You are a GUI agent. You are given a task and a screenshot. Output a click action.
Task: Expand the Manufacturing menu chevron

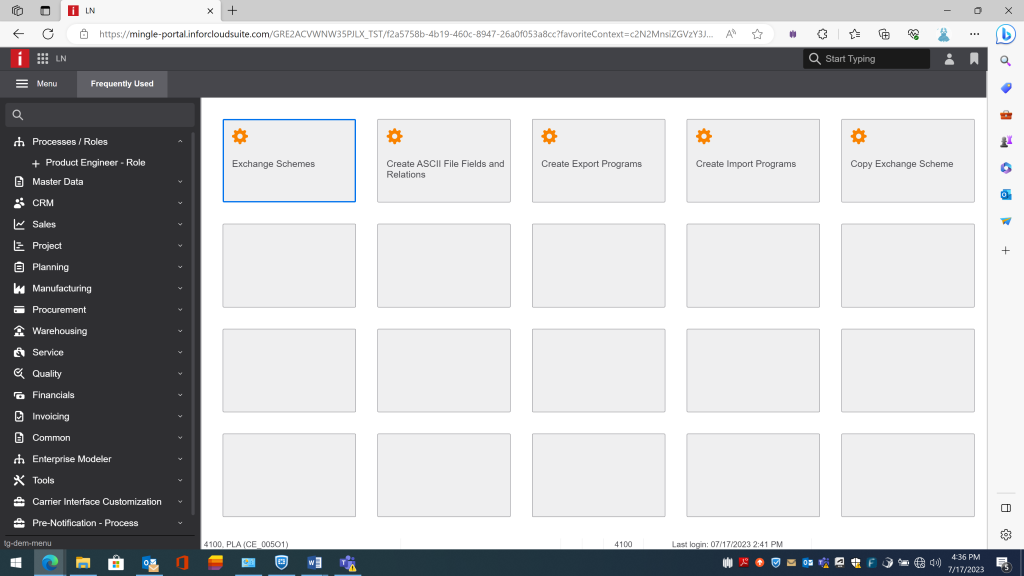click(180, 288)
